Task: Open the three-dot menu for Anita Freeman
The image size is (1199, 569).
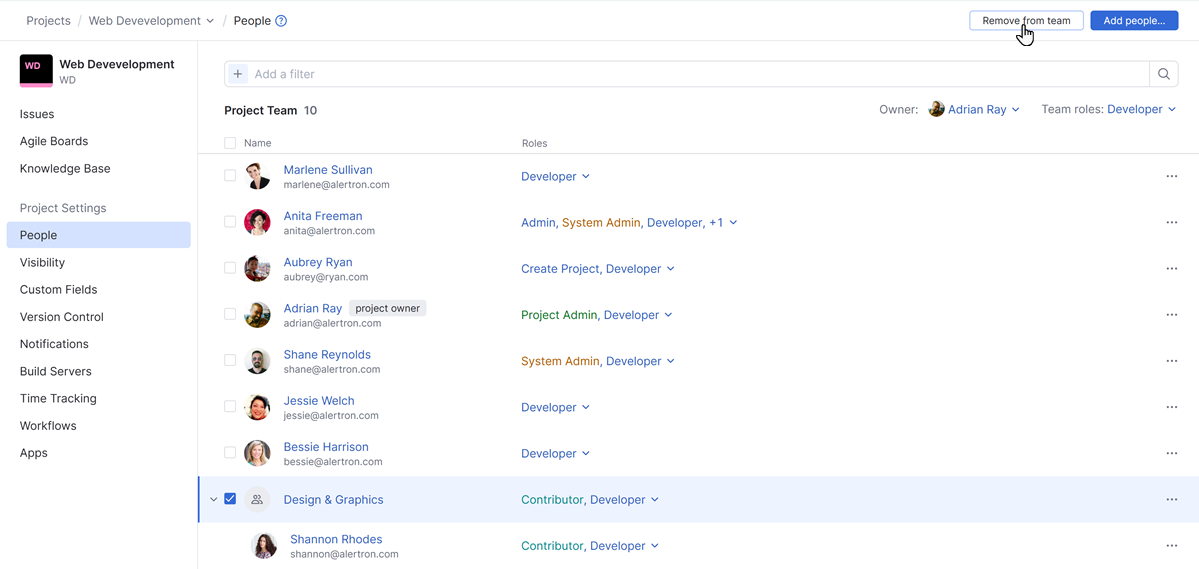Action: point(1171,223)
